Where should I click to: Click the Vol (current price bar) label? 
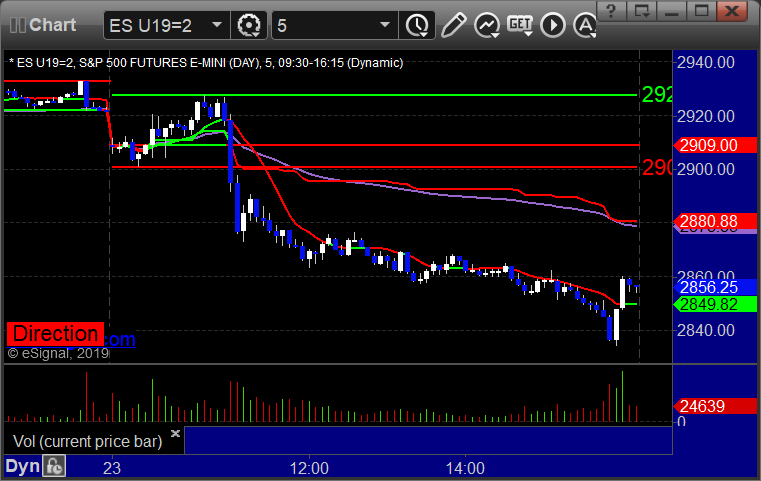point(87,442)
